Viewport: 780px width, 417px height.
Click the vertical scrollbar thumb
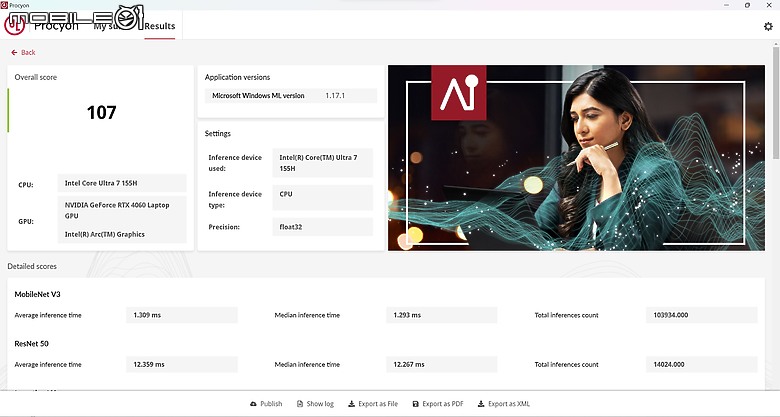tap(776, 103)
